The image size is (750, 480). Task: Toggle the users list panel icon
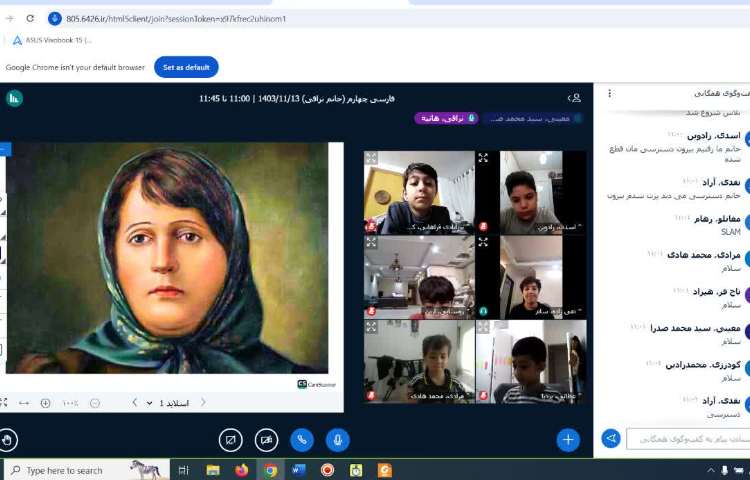coord(574,98)
